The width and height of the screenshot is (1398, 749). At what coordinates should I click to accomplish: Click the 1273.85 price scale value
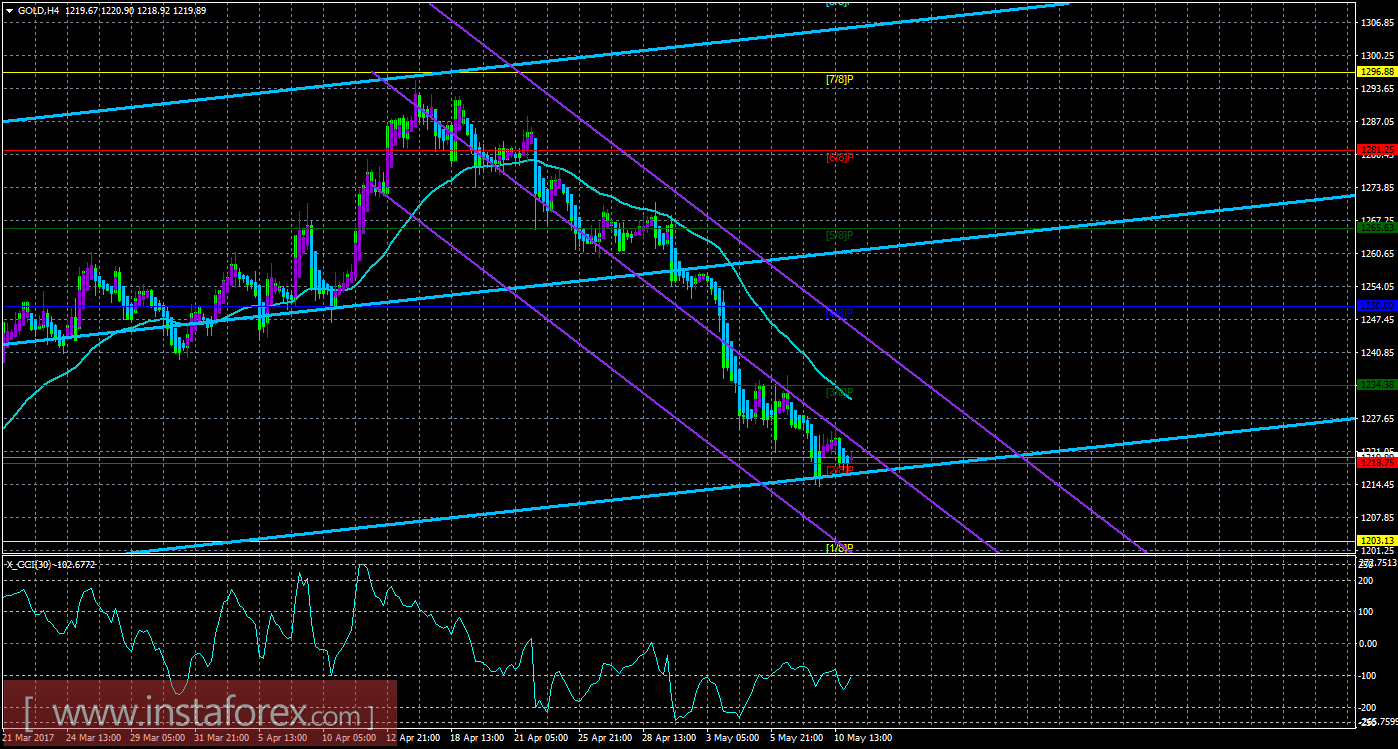1377,188
